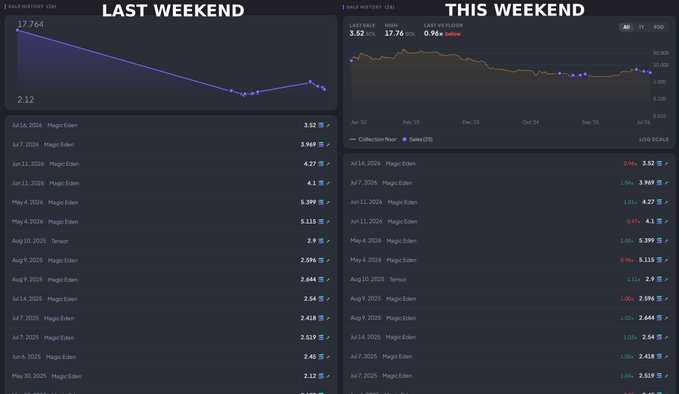Click the 1.03x ratio on the 2.54 row
Viewport: 679px width, 394px height.
630,337
